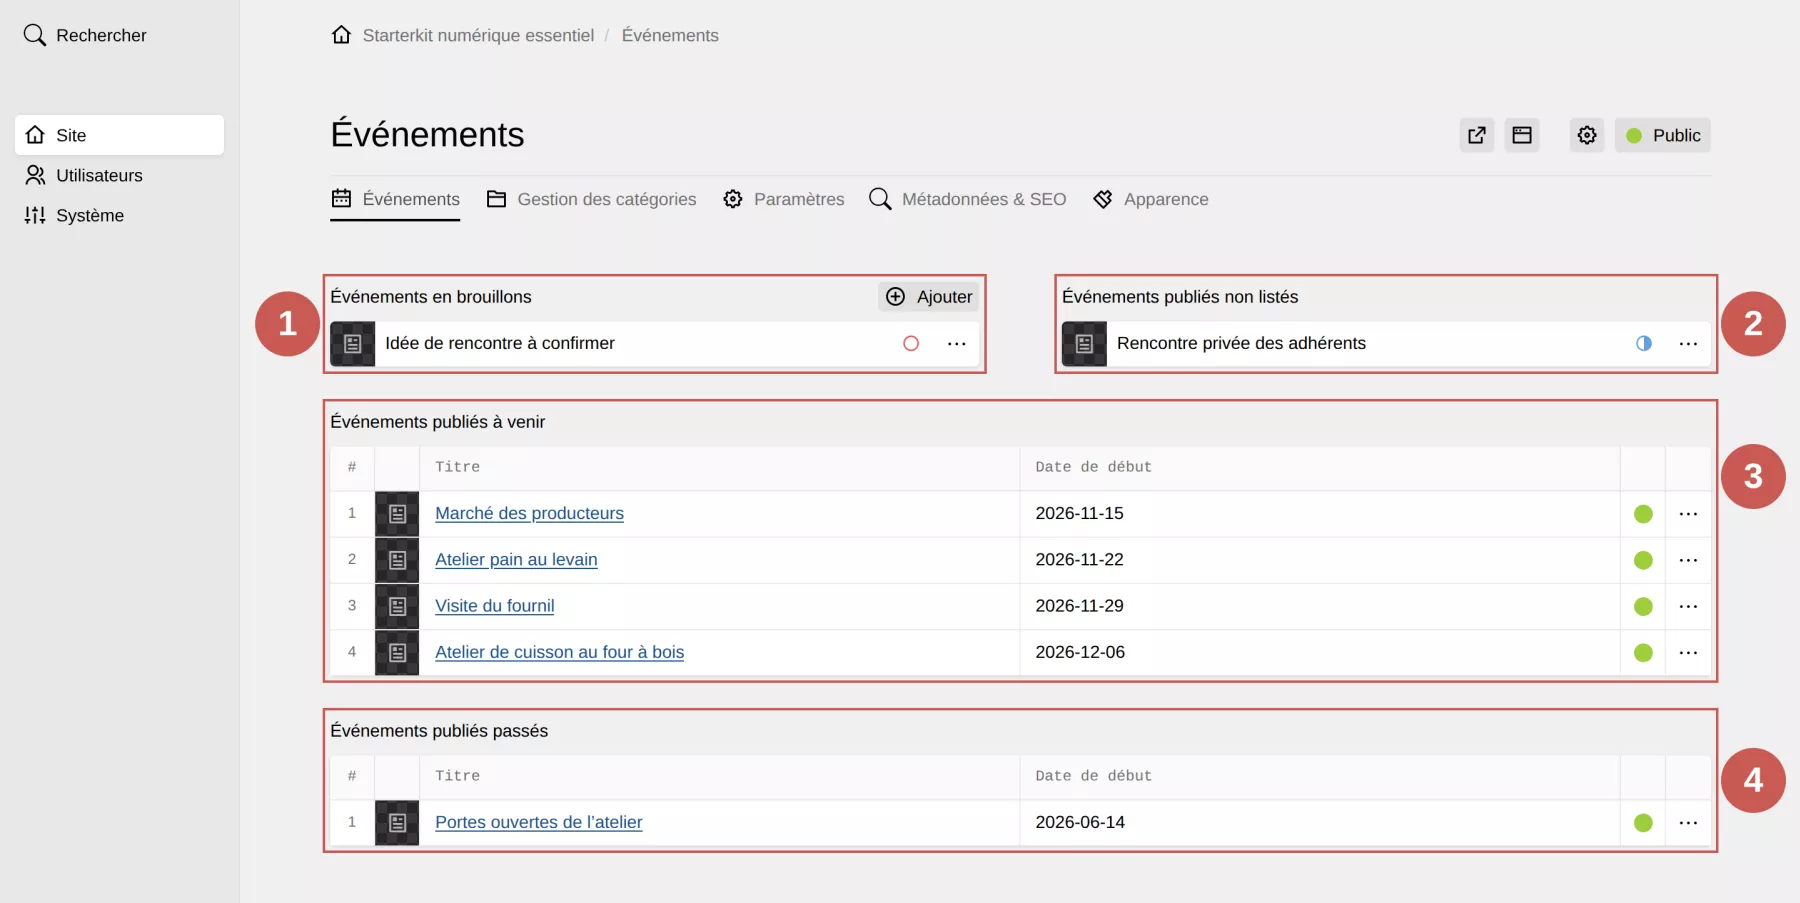This screenshot has width=1800, height=903.
Task: Click page icon of Atelier de cuisson row
Action: click(x=397, y=652)
